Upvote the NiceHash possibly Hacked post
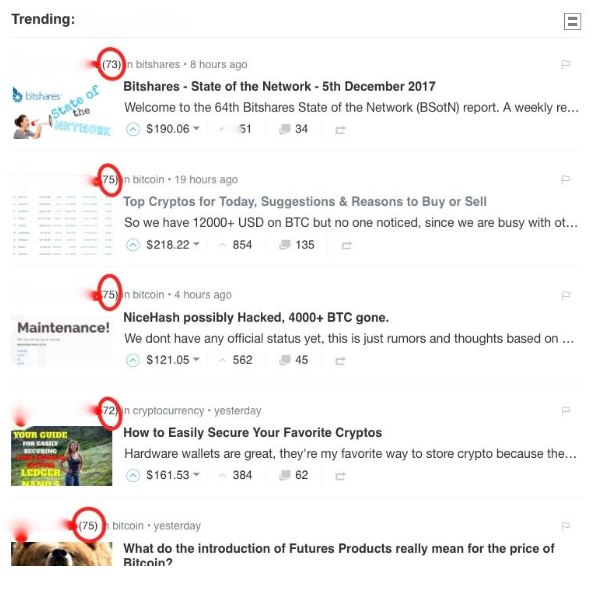Image resolution: width=598 pixels, height=591 pixels. click(133, 360)
